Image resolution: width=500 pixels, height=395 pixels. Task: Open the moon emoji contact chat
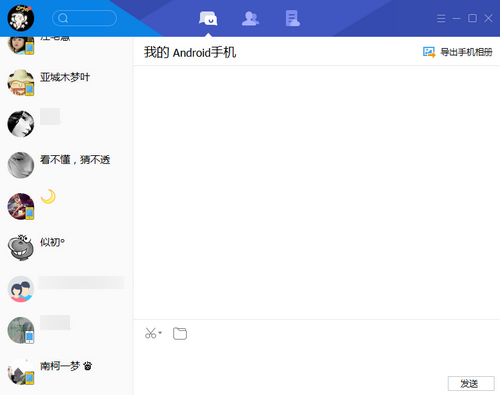[x=67, y=206]
